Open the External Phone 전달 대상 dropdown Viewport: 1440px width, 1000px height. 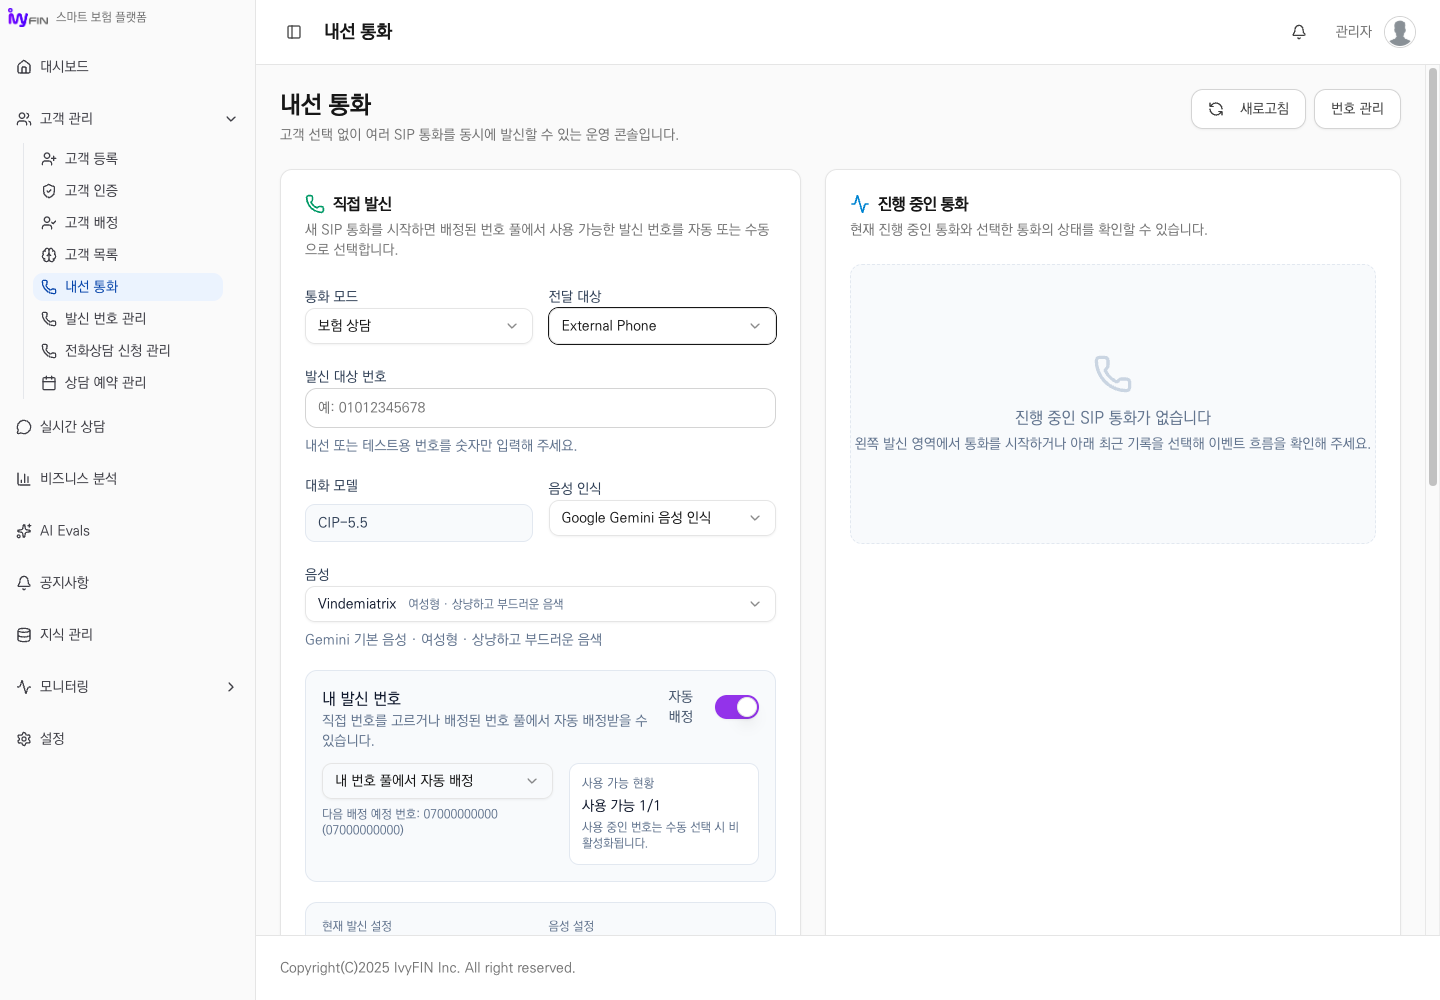click(662, 326)
